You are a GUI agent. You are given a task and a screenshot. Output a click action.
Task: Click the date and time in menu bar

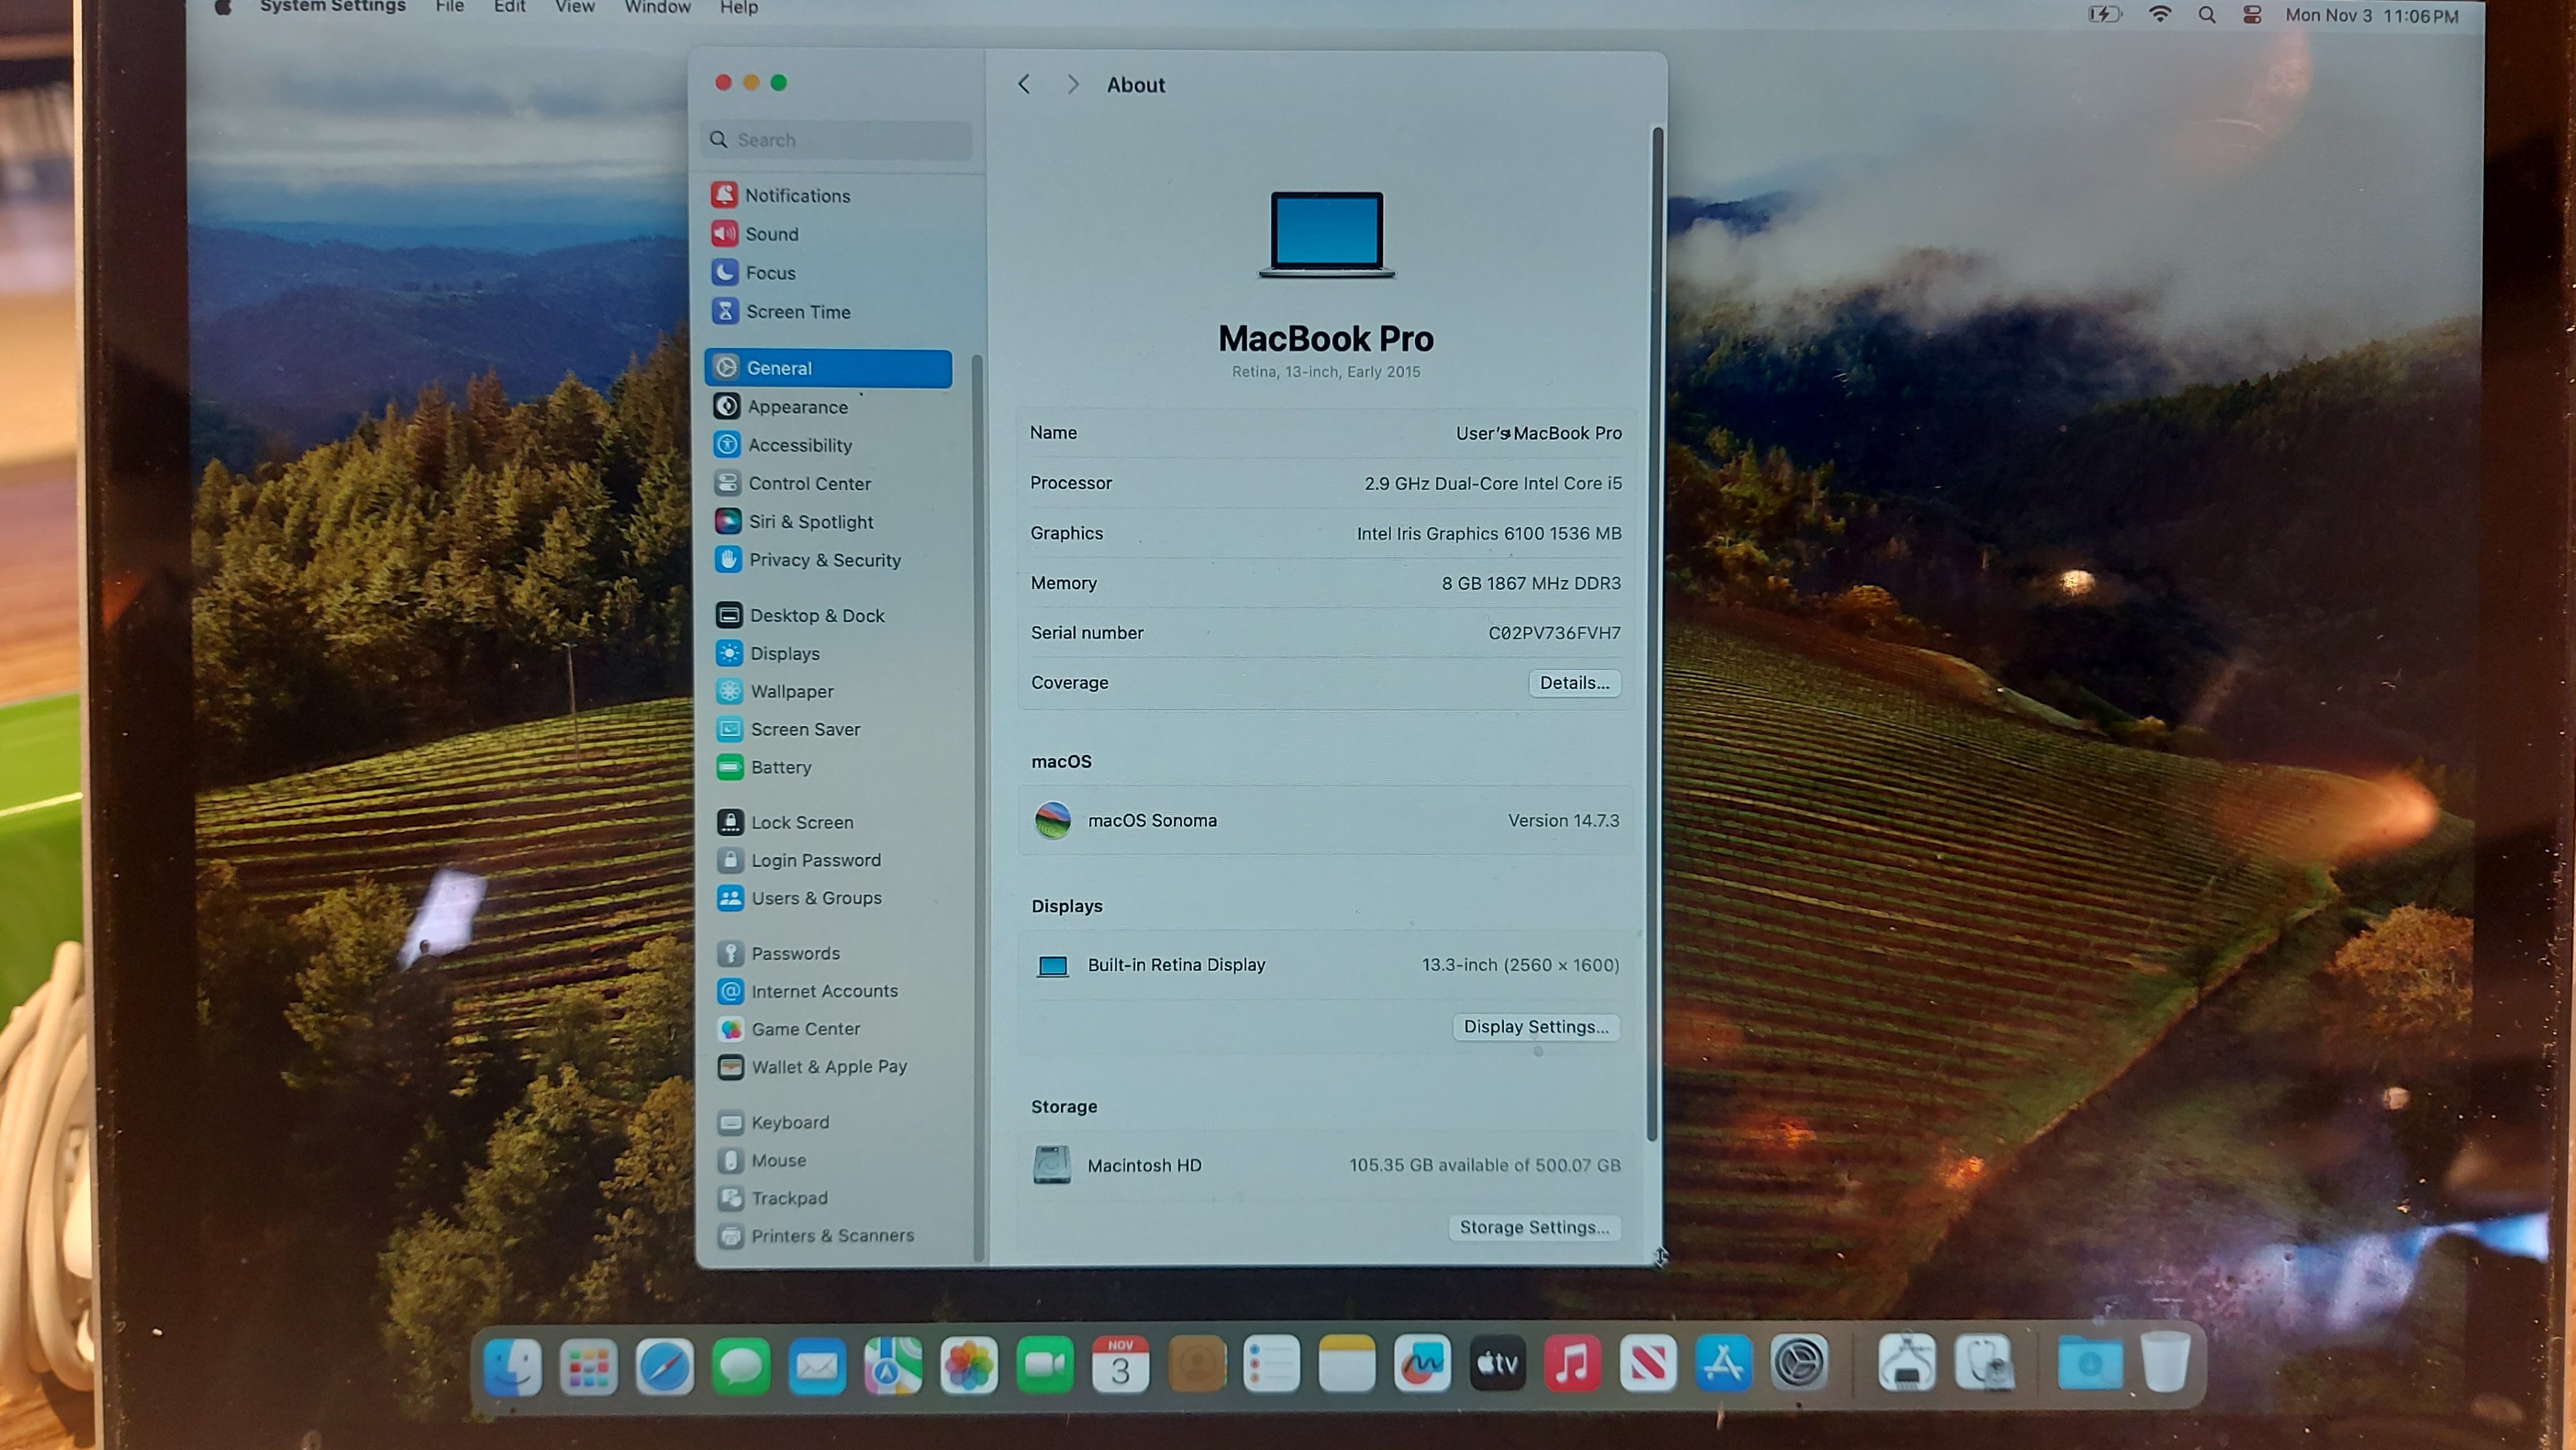(2371, 16)
